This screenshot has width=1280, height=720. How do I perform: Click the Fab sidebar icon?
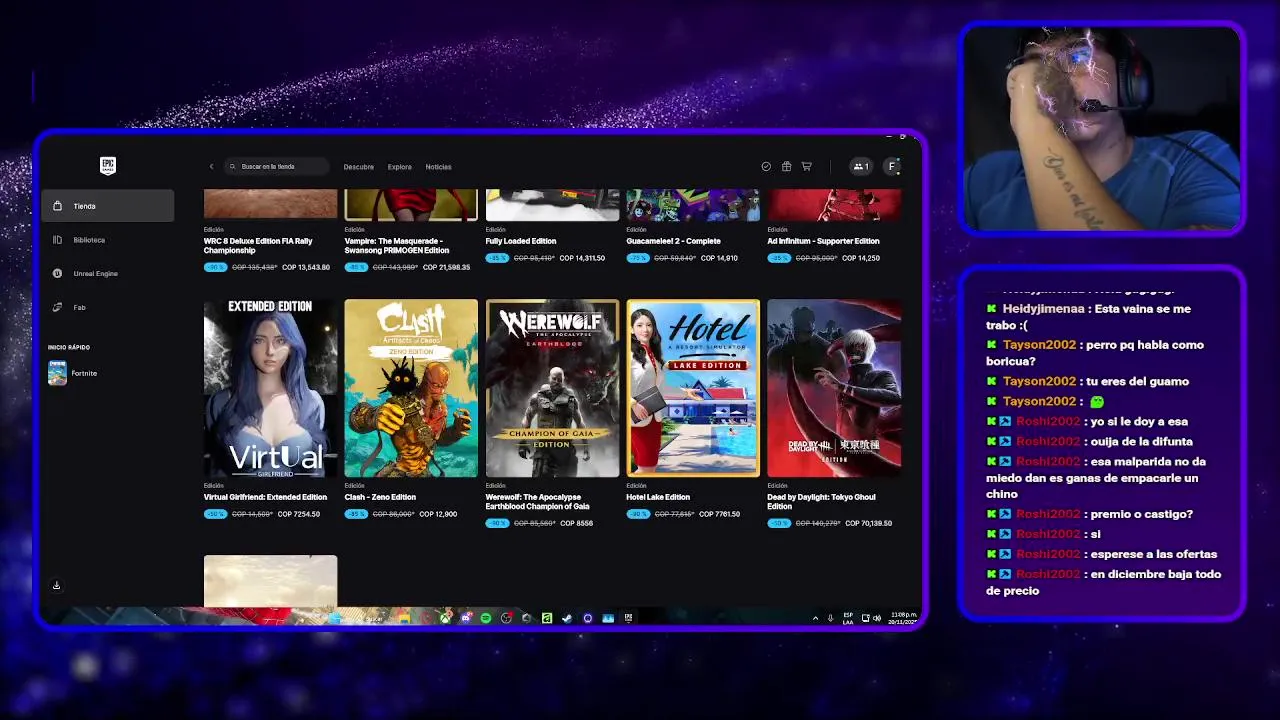57,307
